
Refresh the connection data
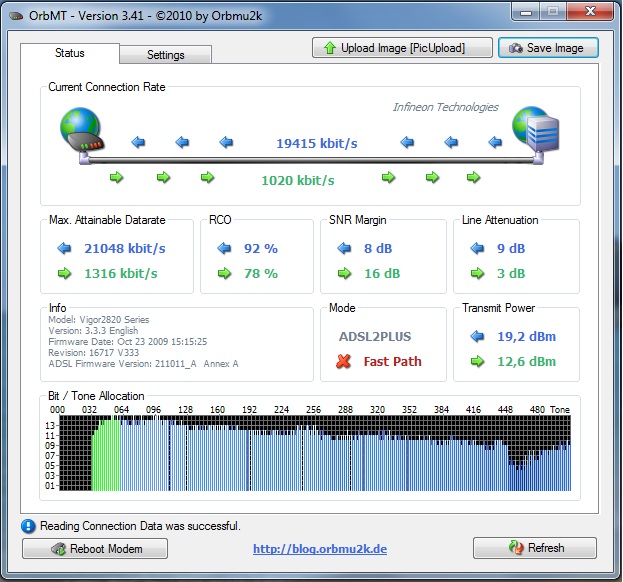[x=535, y=548]
